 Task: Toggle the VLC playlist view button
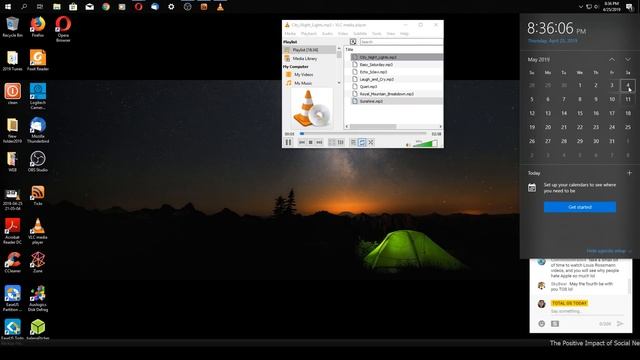[x=353, y=142]
